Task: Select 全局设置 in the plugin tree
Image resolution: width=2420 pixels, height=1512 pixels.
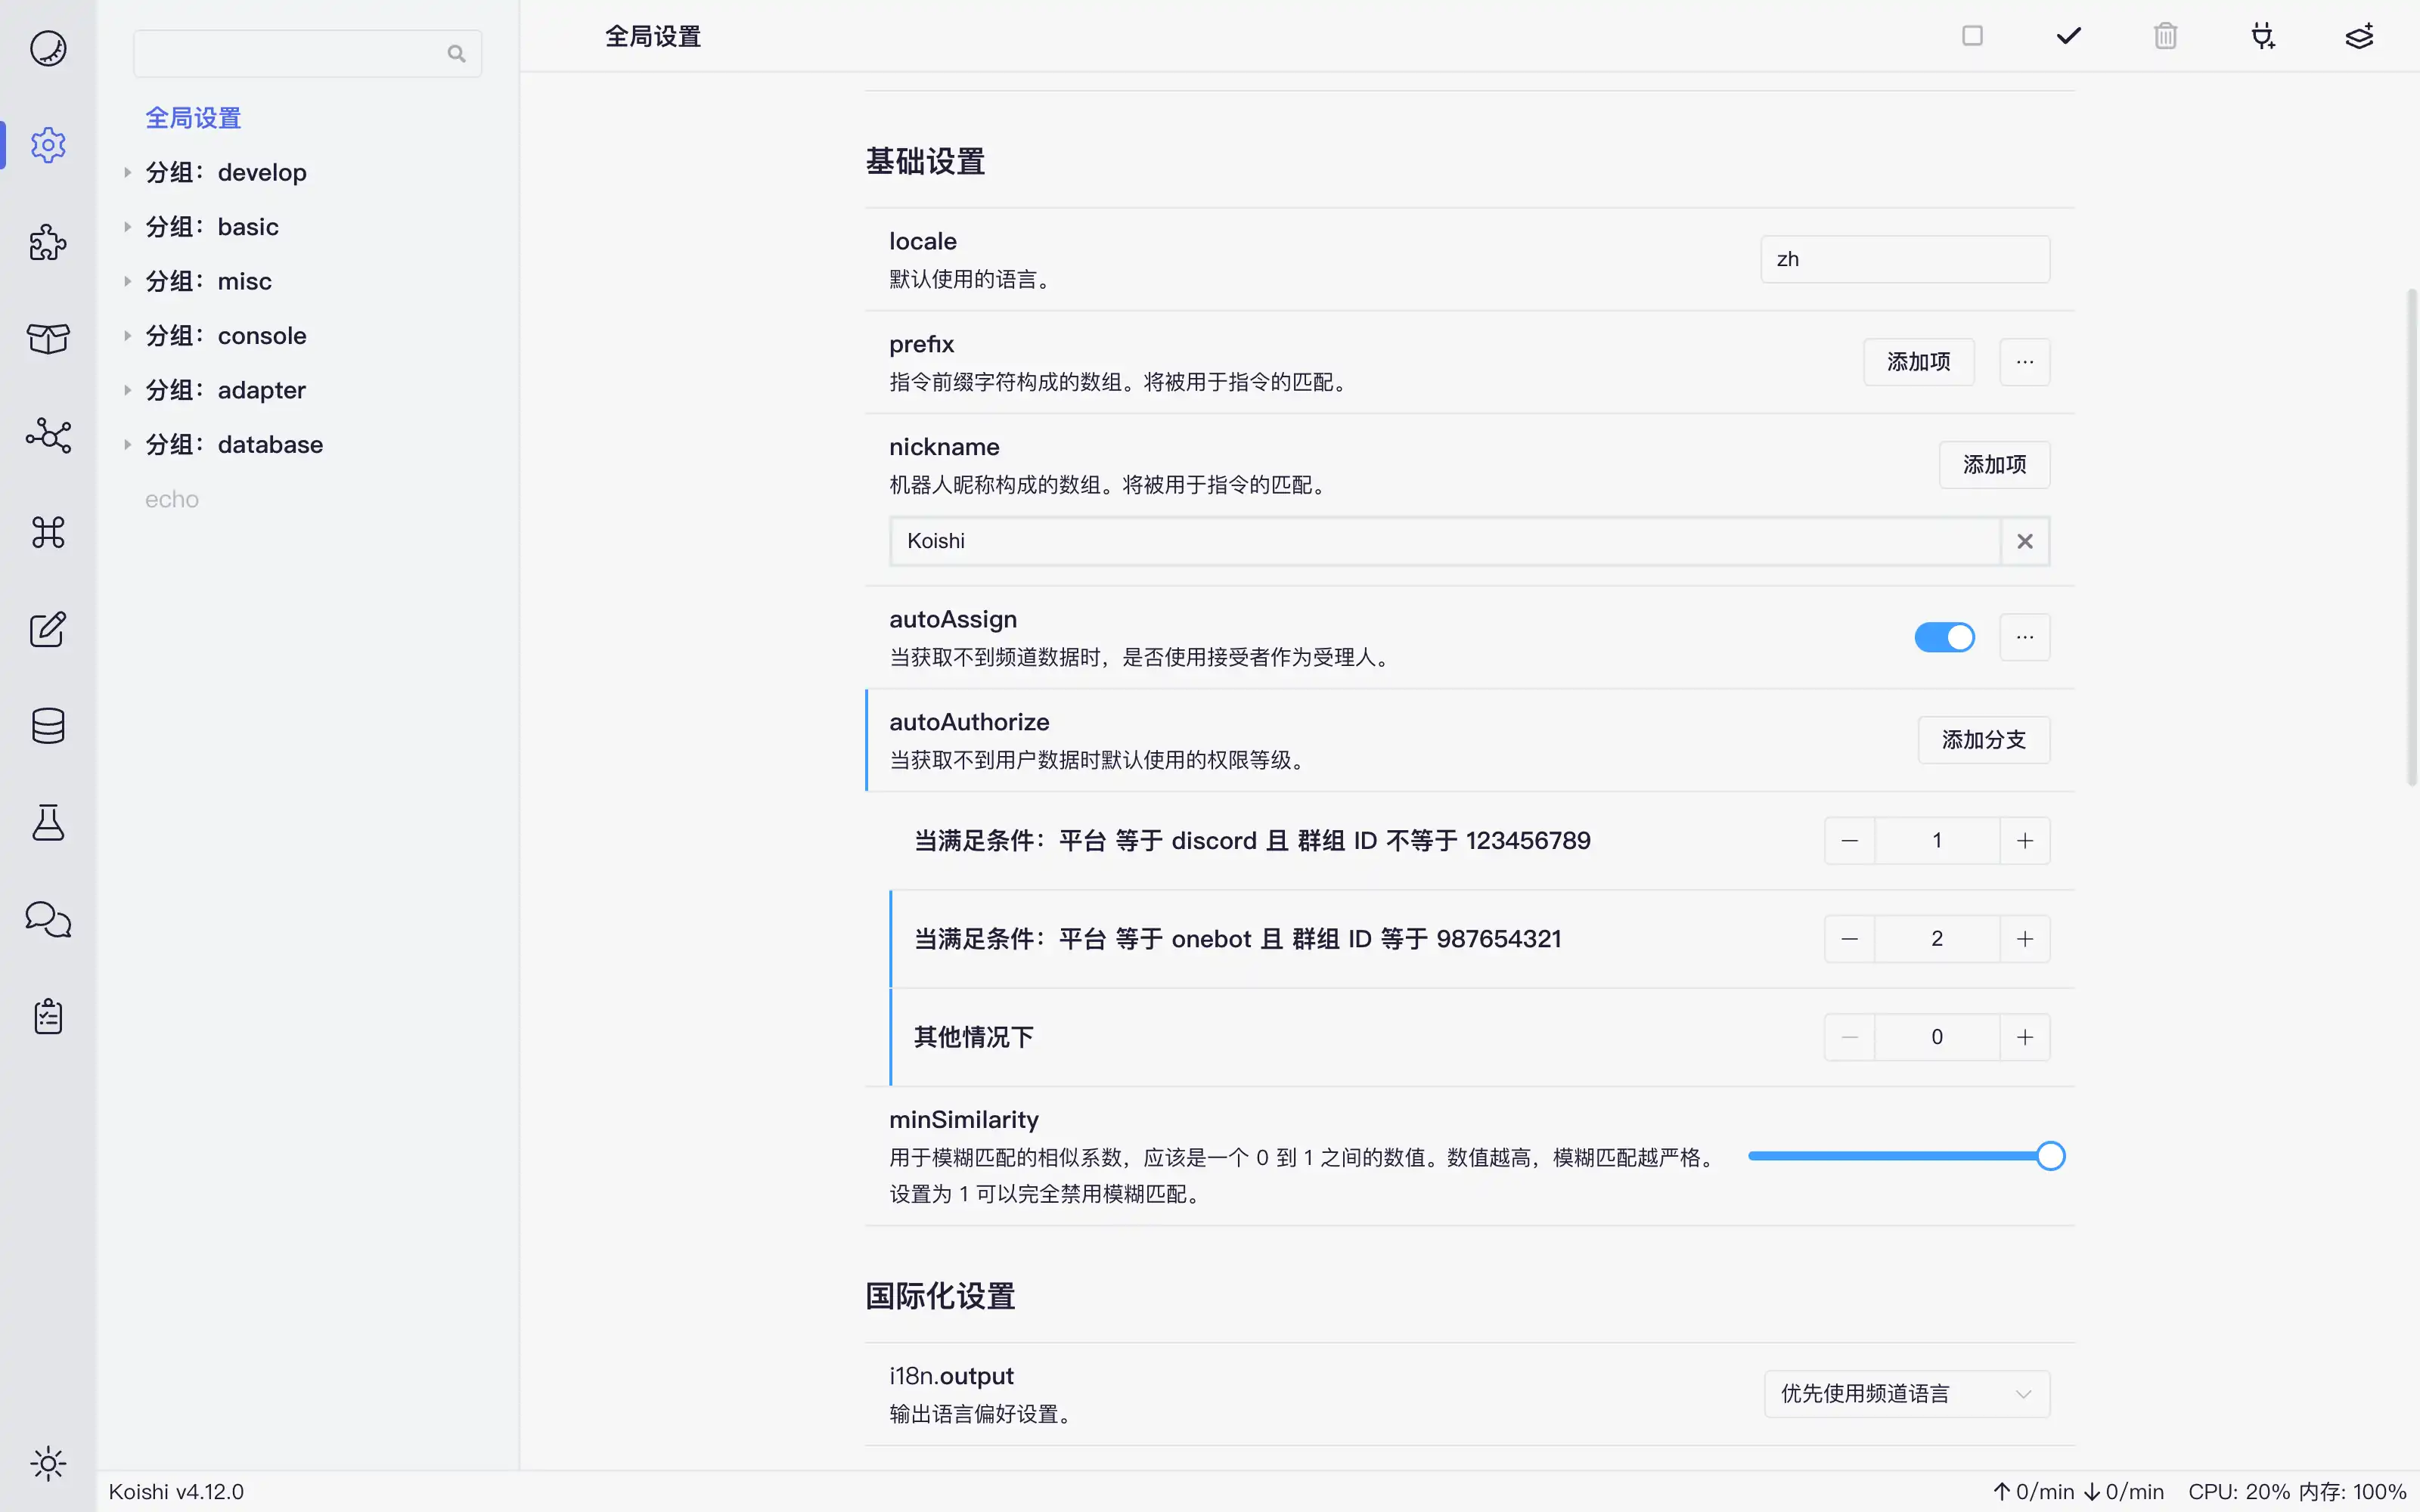Action: (x=193, y=118)
